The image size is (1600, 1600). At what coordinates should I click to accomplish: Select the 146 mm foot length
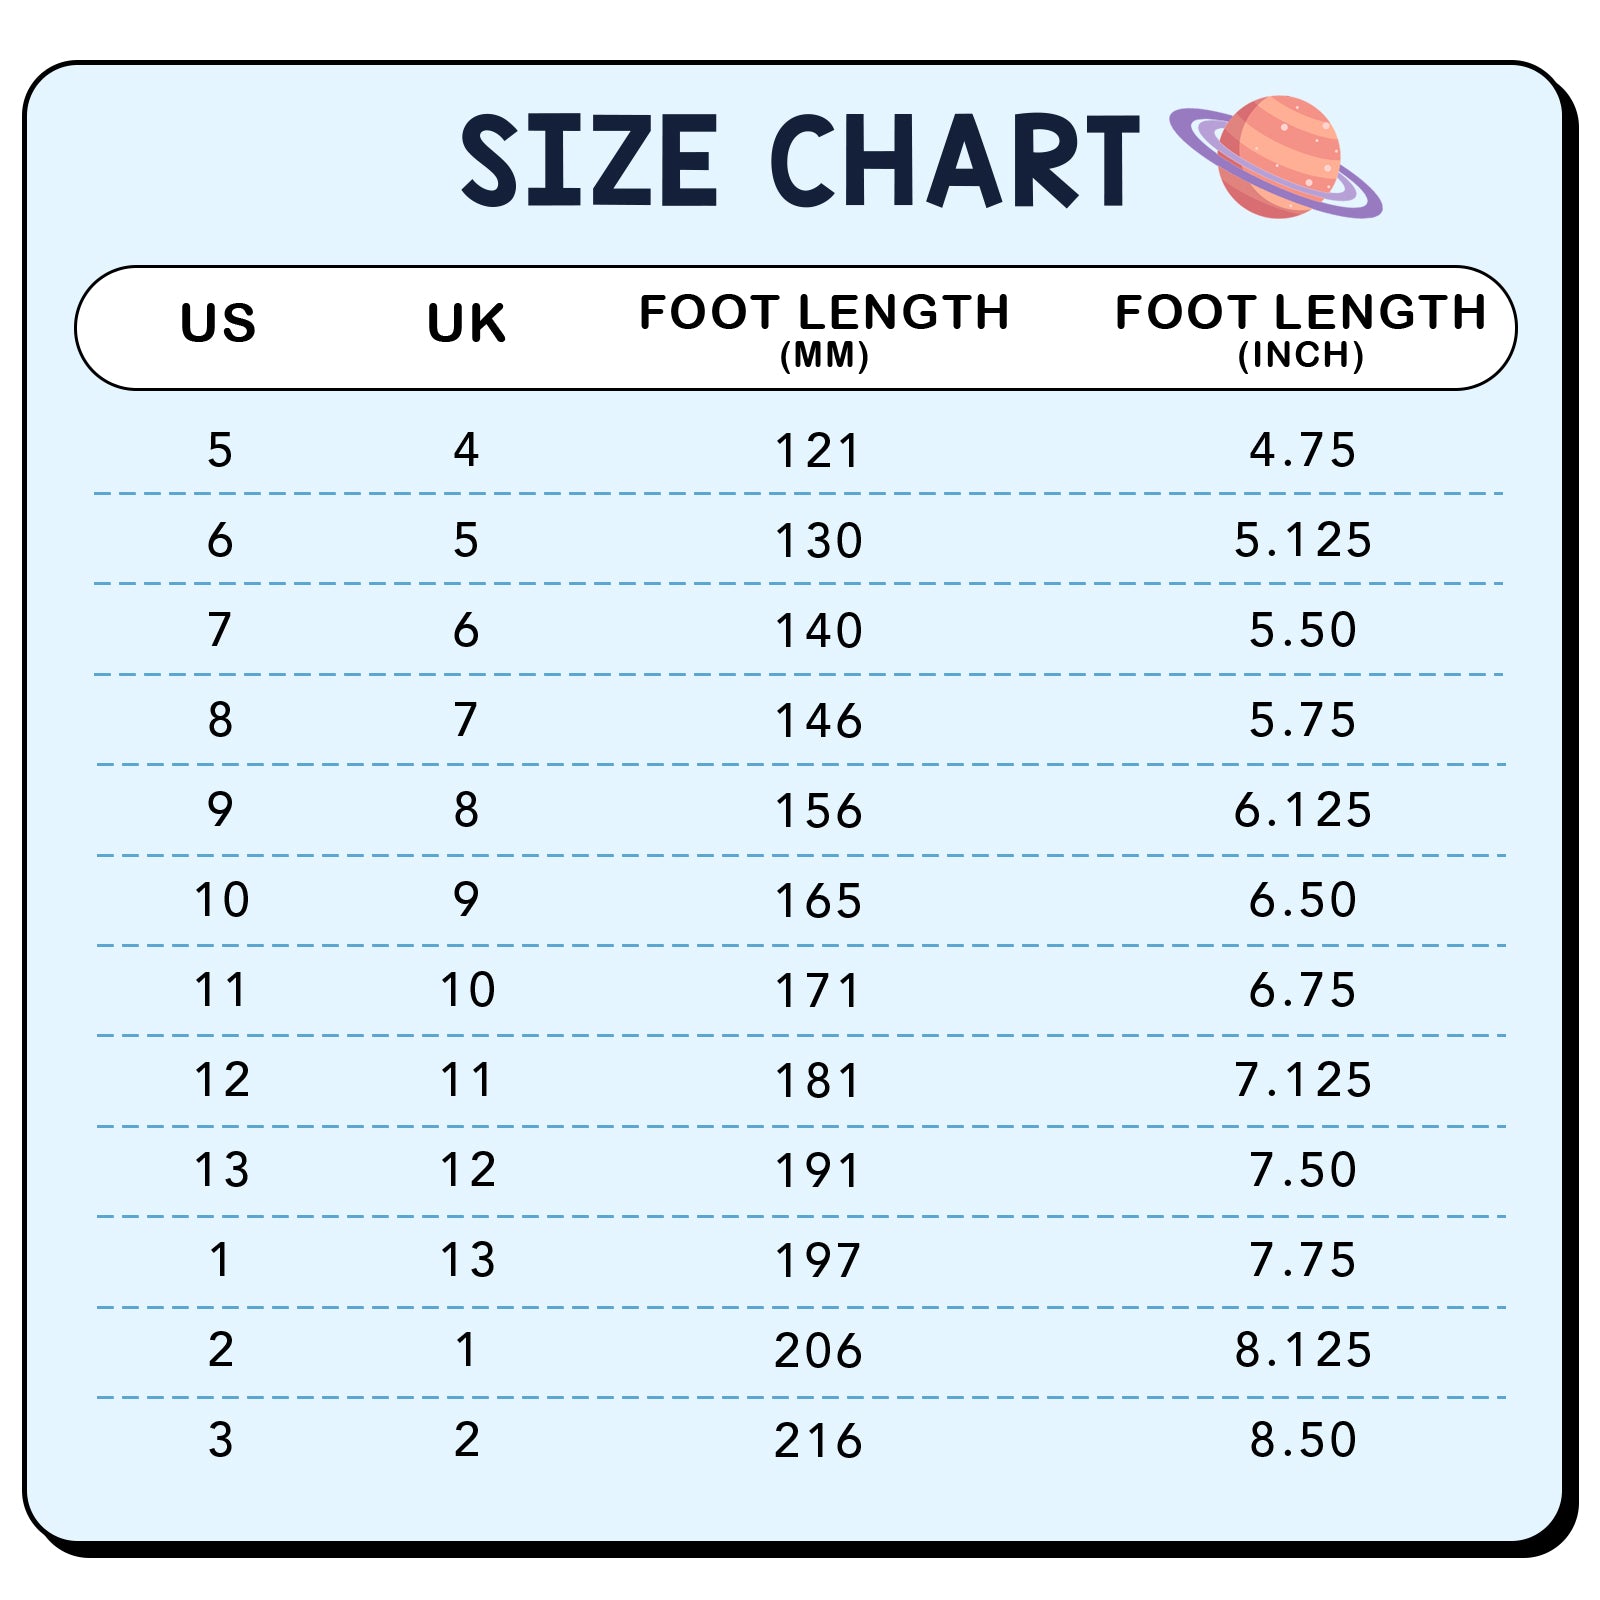[818, 721]
